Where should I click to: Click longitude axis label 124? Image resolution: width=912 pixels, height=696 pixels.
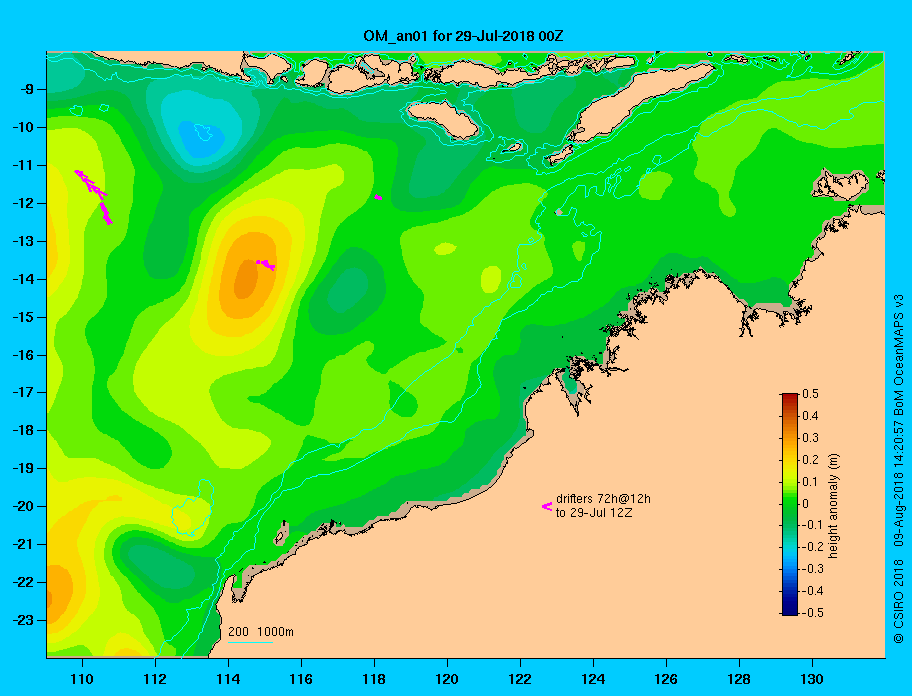[593, 679]
